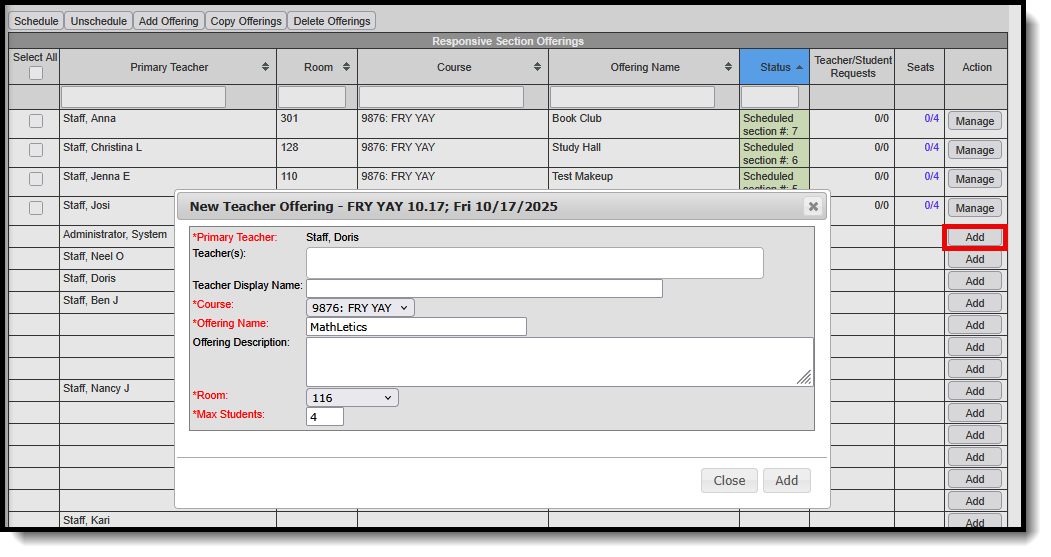Click Manage for Staff, Josi row
1051x557 pixels.
click(x=975, y=208)
